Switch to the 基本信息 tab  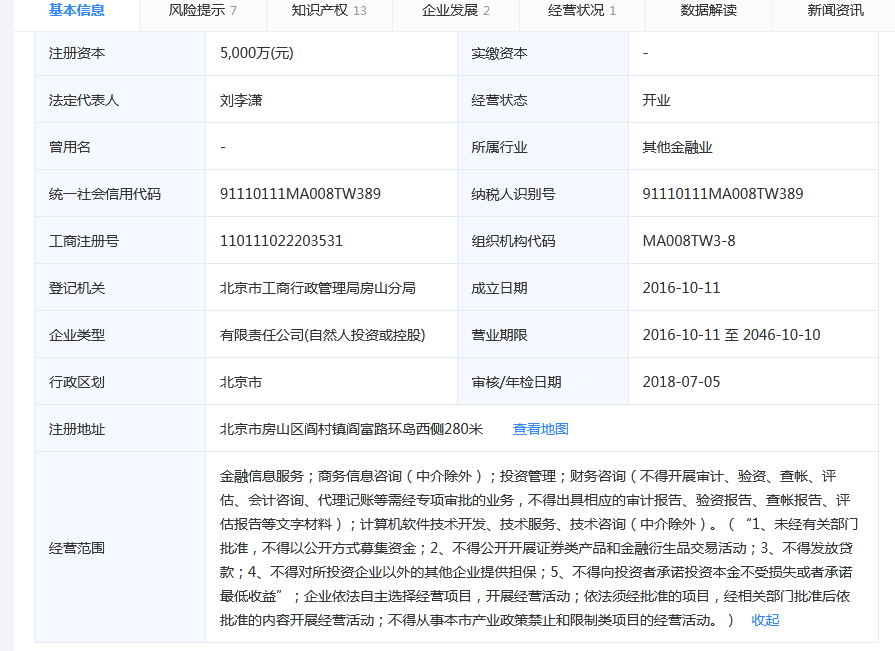pyautogui.click(x=76, y=10)
